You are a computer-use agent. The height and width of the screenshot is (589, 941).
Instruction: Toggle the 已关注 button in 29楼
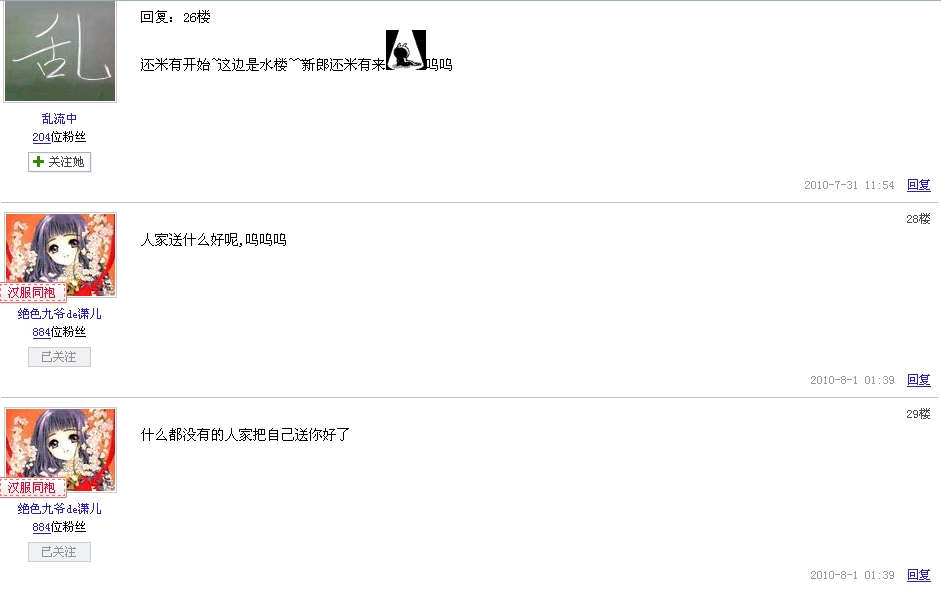[x=59, y=552]
